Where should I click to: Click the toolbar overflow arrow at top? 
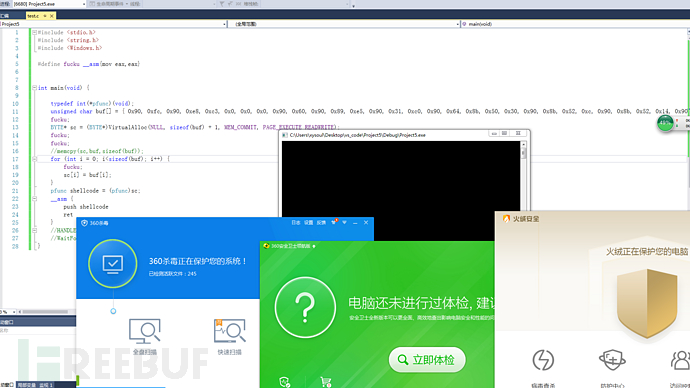(353, 6)
